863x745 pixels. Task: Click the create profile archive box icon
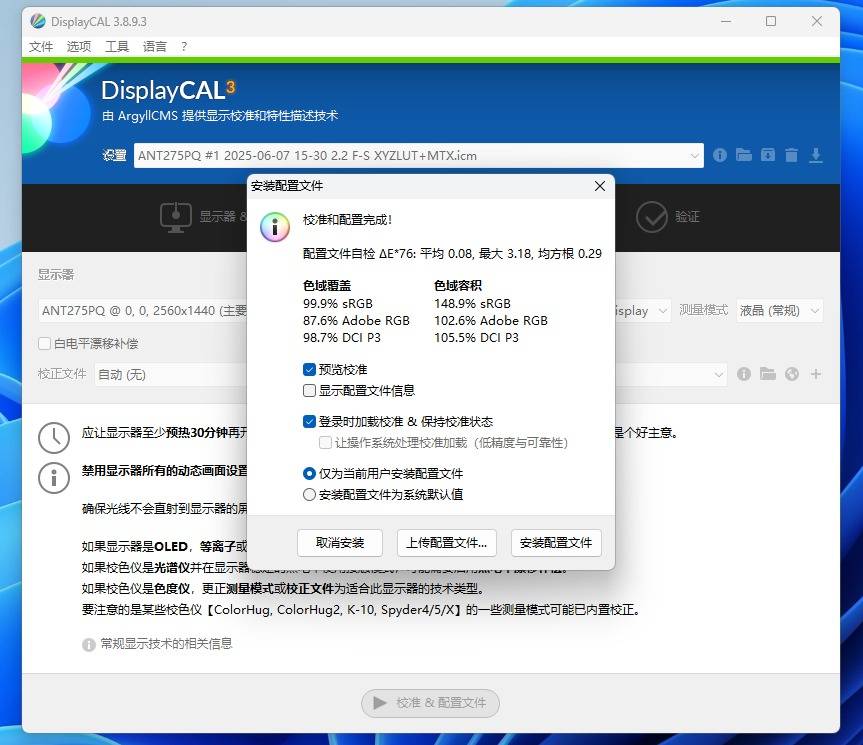(x=767, y=155)
